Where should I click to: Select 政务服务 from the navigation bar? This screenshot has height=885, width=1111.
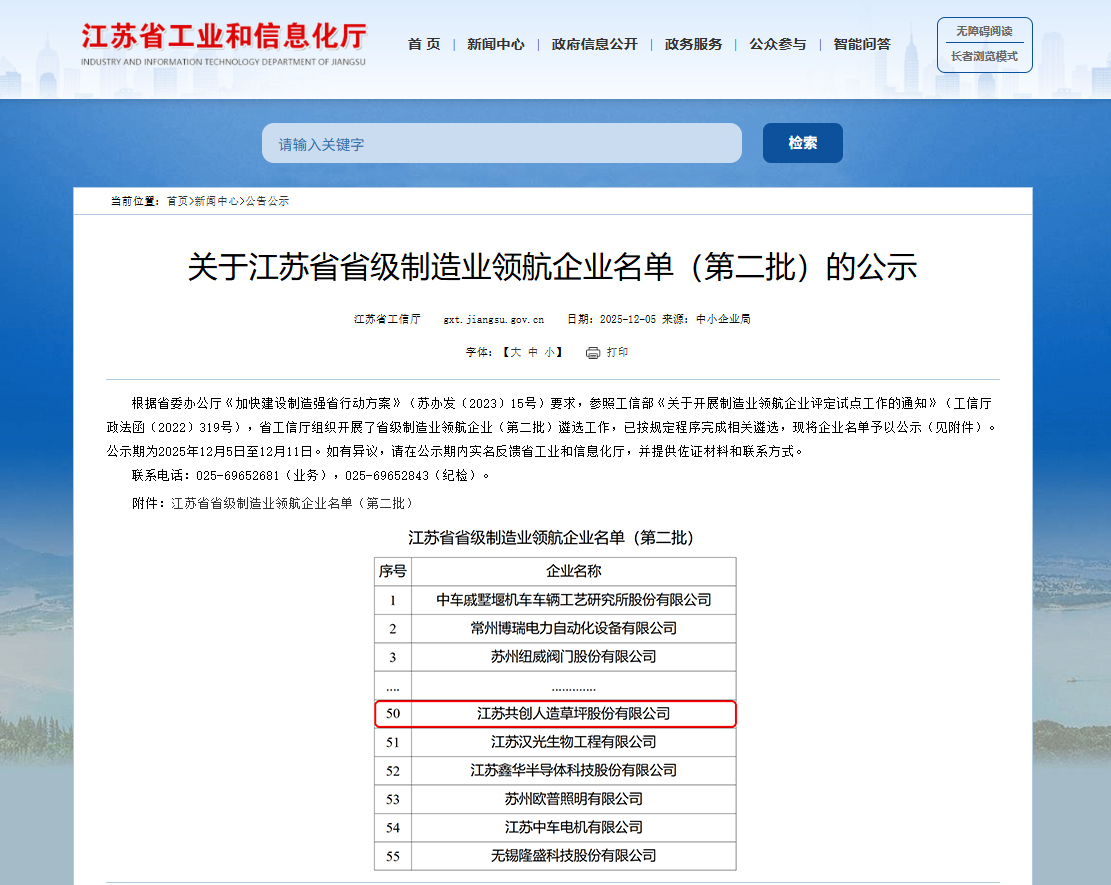tap(693, 44)
